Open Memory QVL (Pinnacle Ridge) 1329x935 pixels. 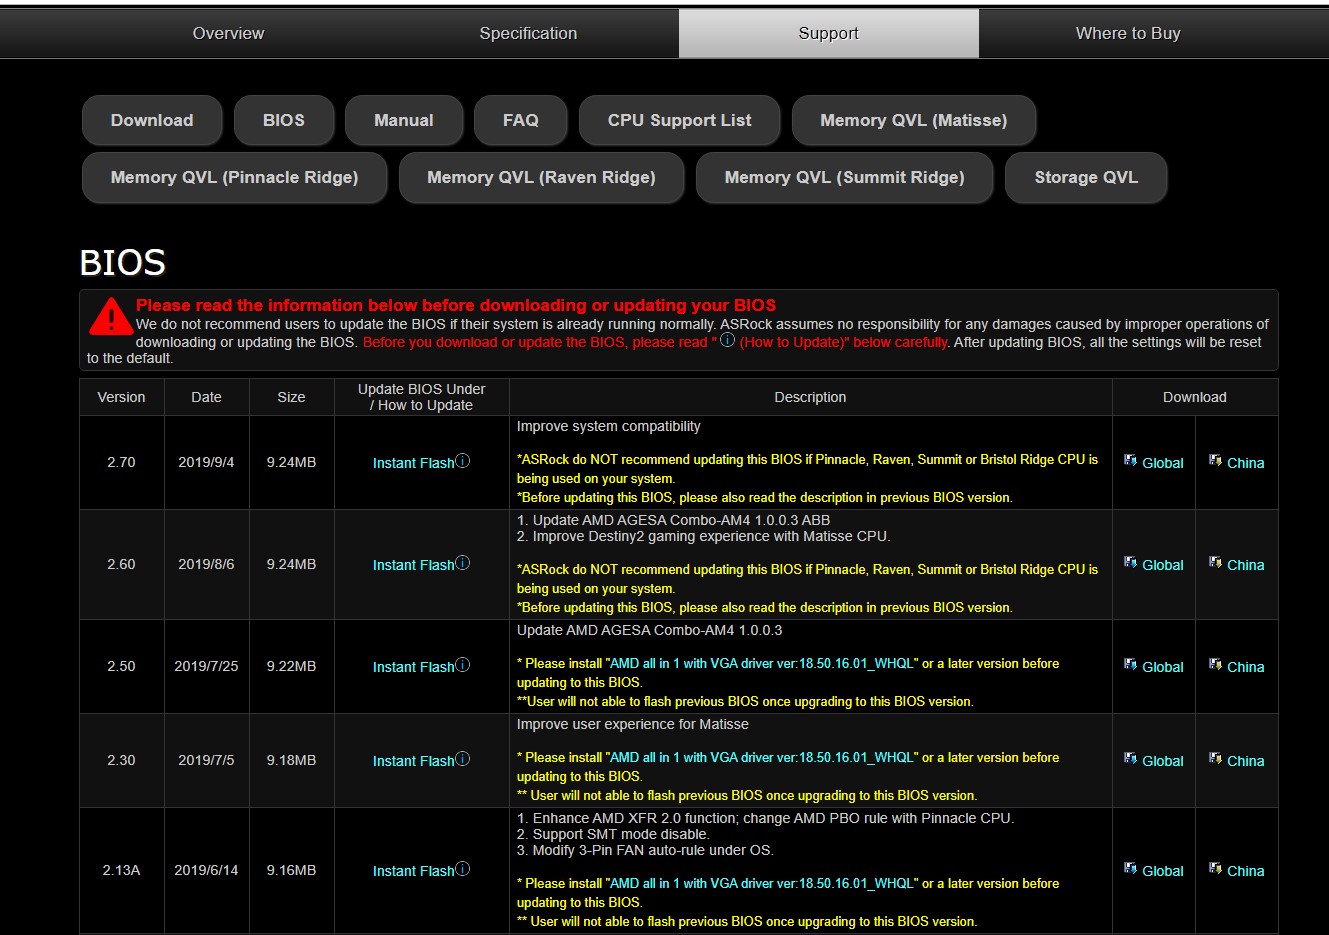tap(234, 177)
